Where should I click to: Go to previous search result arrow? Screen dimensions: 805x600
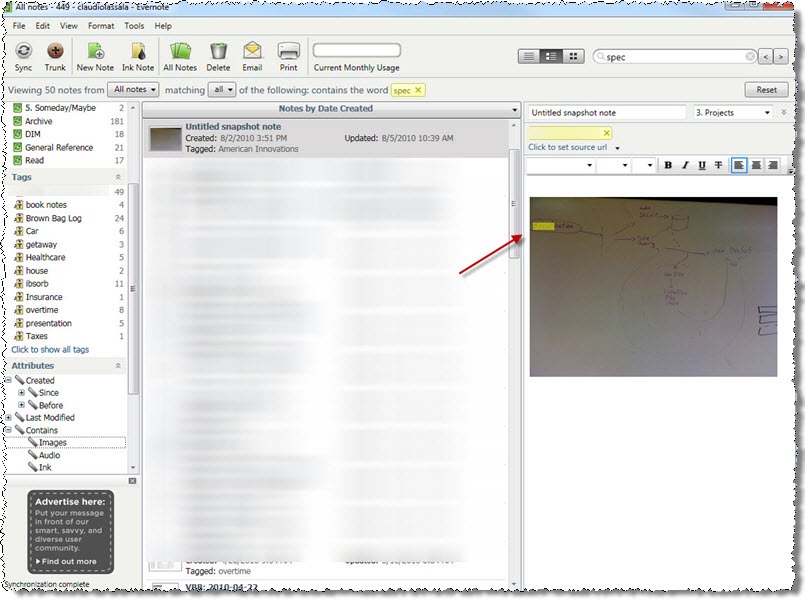point(765,56)
